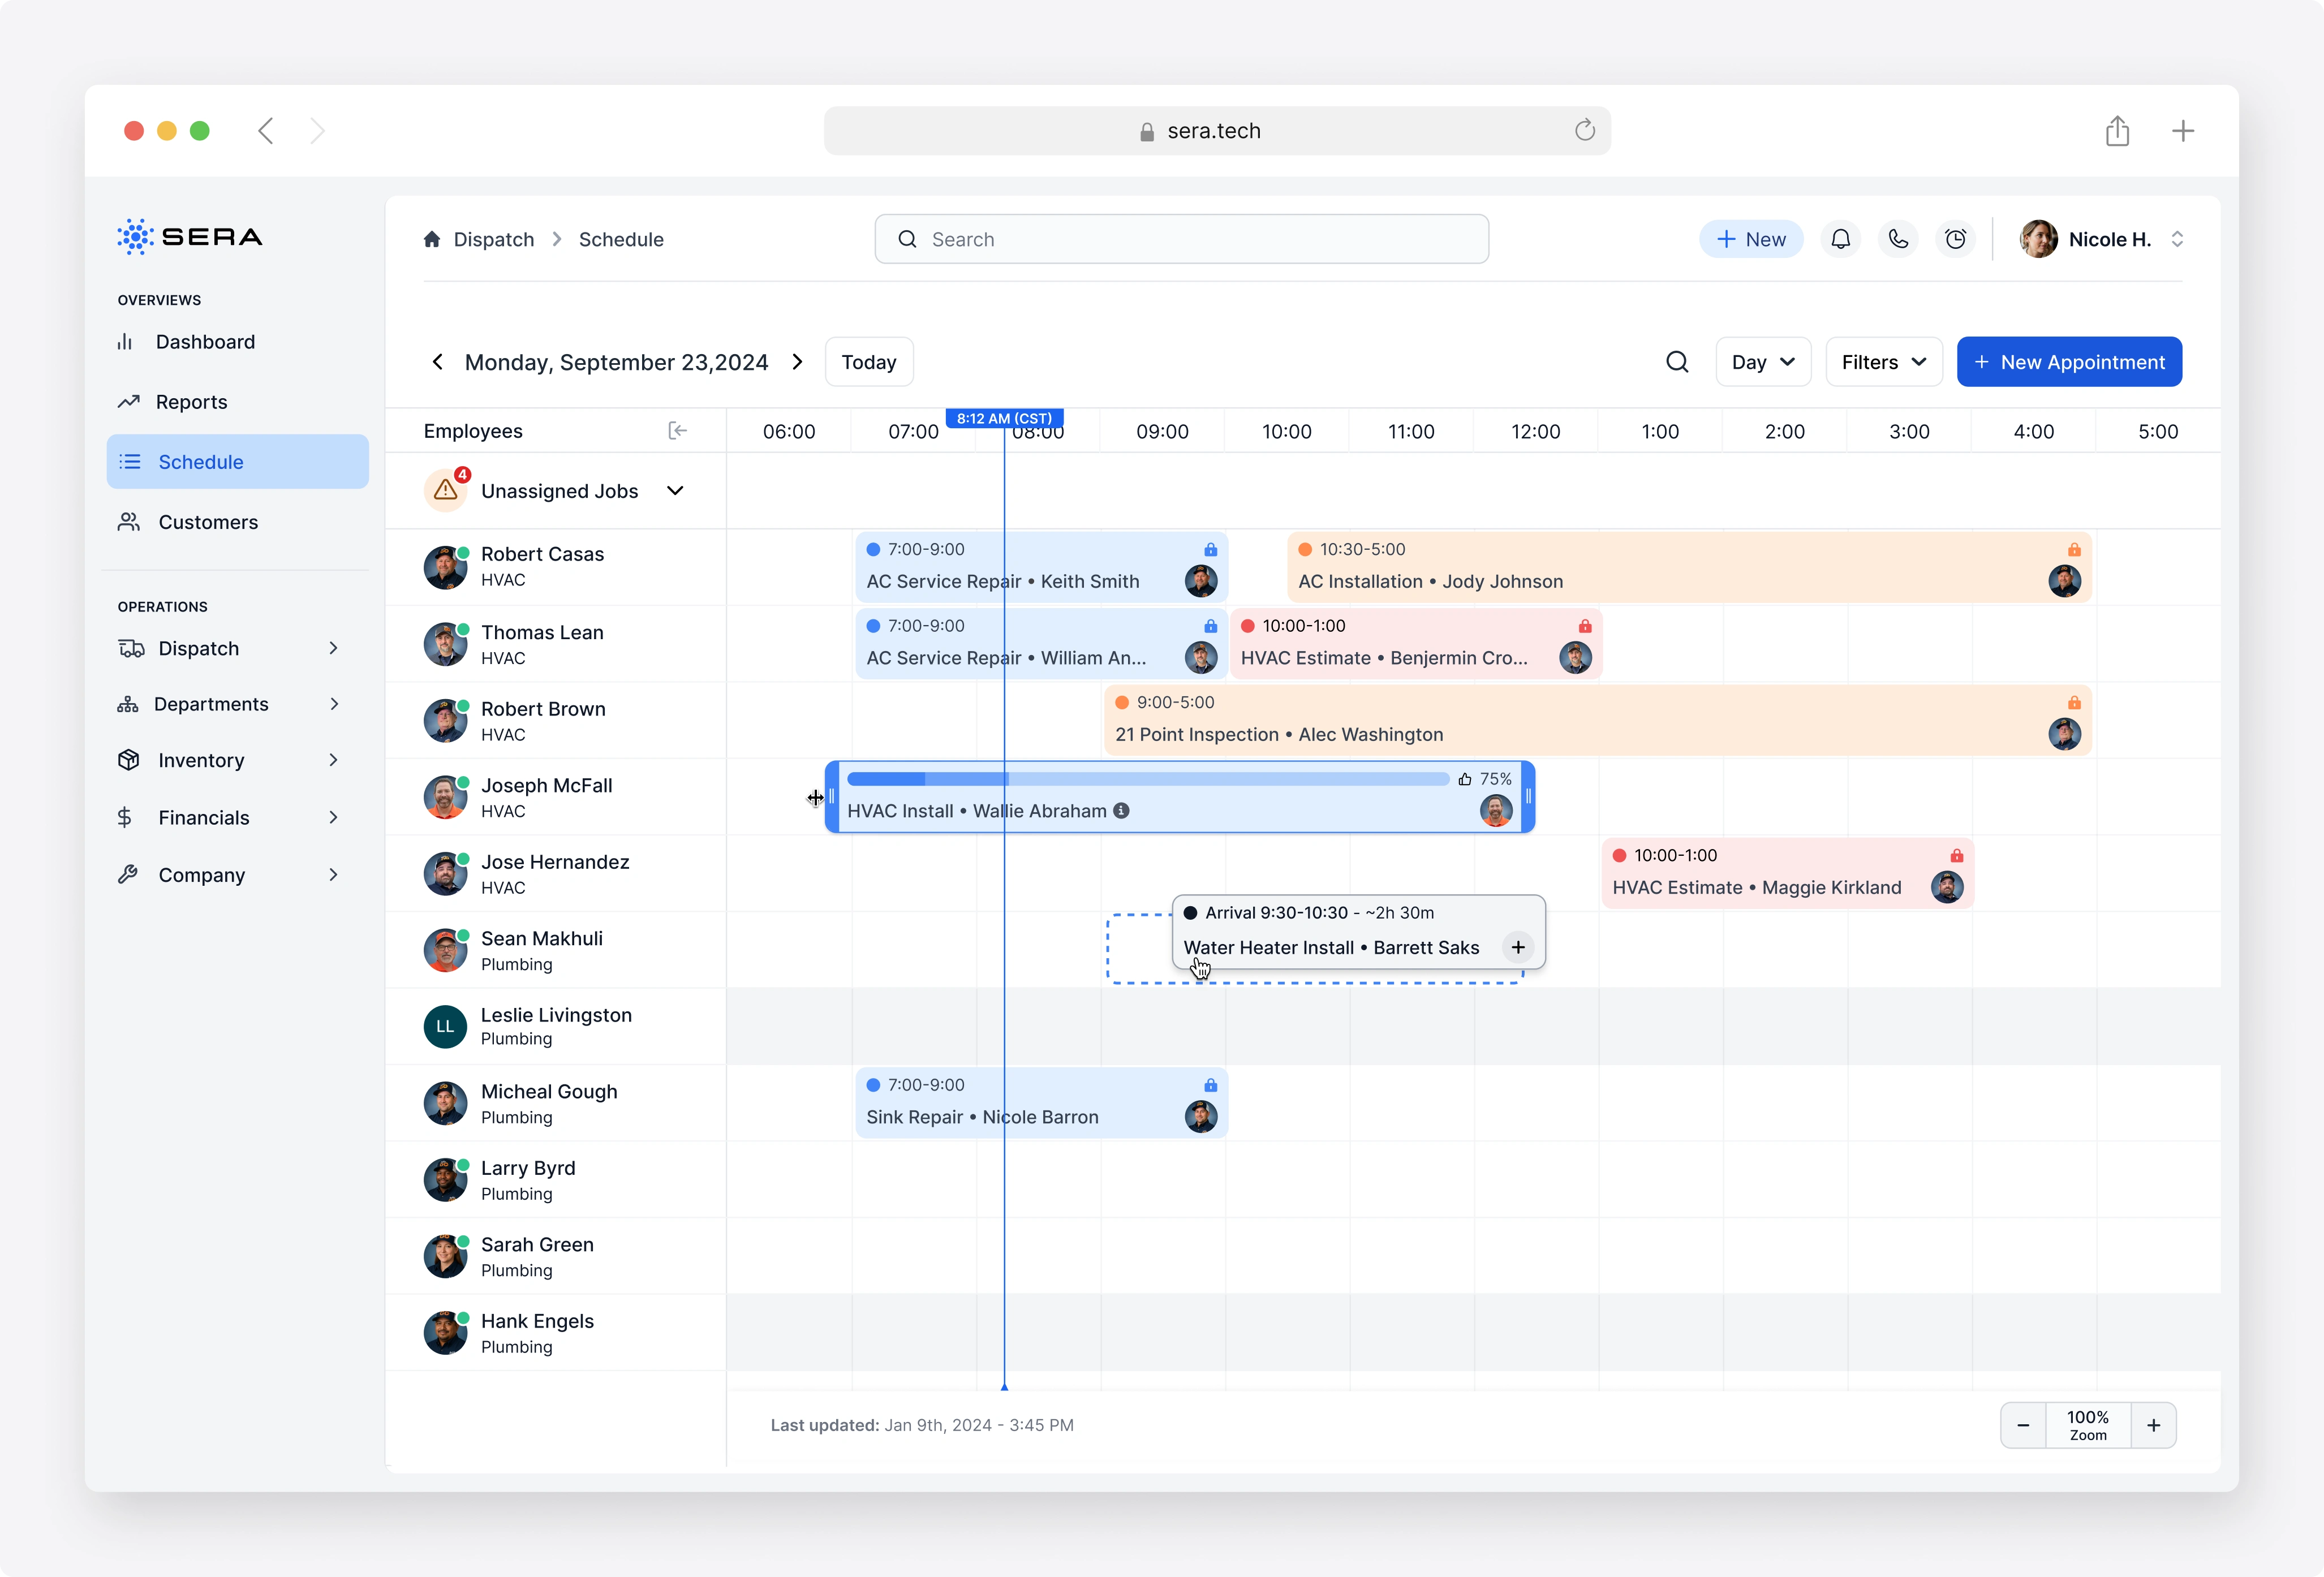This screenshot has height=1577, width=2324.
Task: Toggle lock on HVAC Estimate Maggie Kirkland job
Action: click(1956, 856)
